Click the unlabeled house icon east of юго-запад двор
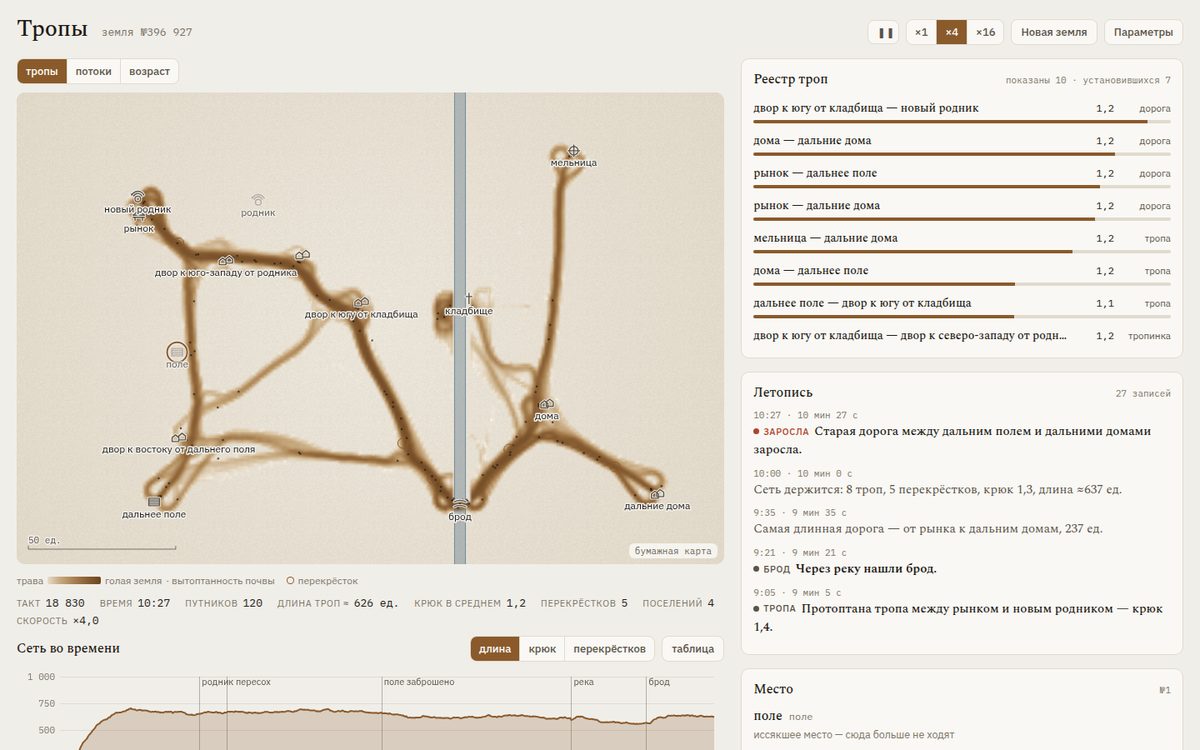1200x750 pixels. [302, 255]
